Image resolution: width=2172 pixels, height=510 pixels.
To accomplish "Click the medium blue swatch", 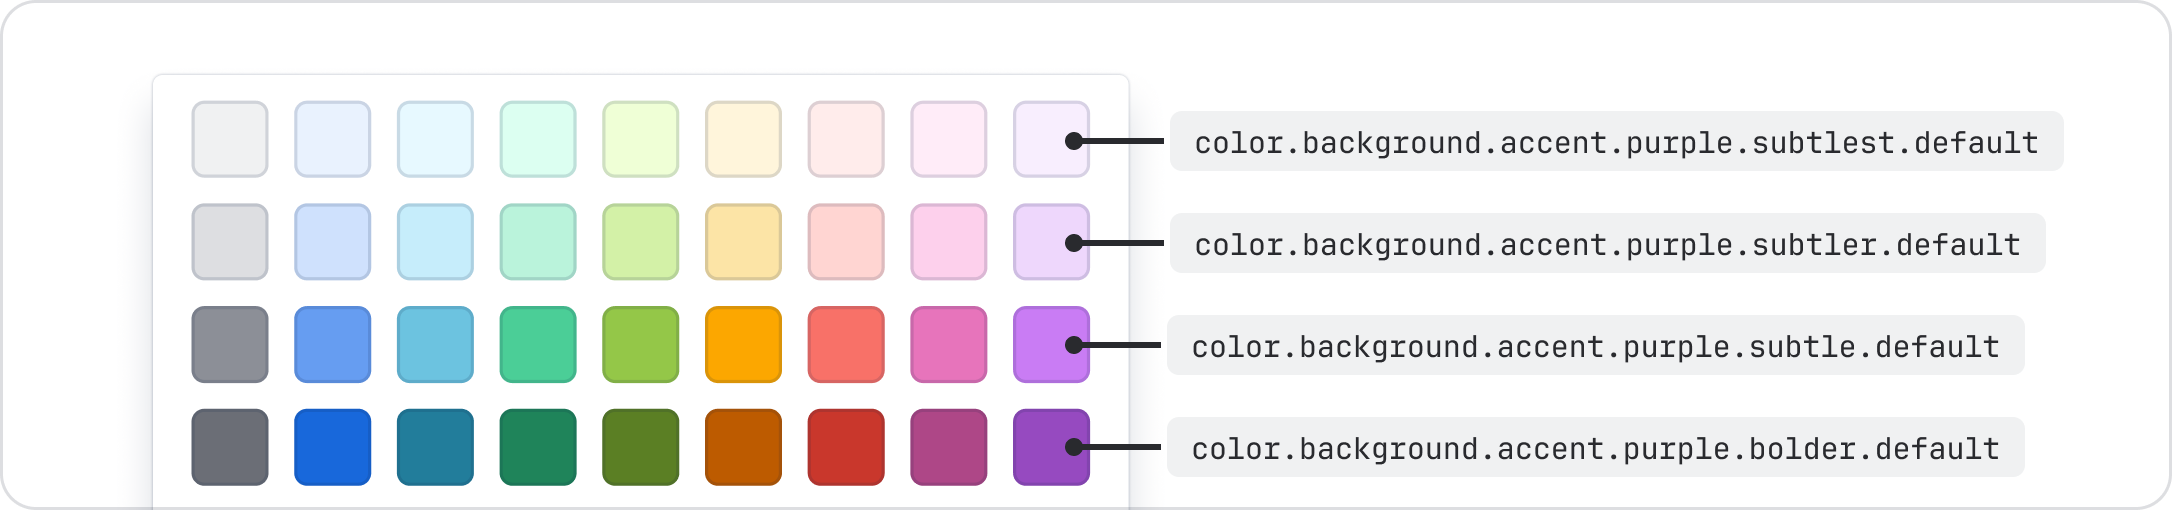I will click(x=332, y=344).
